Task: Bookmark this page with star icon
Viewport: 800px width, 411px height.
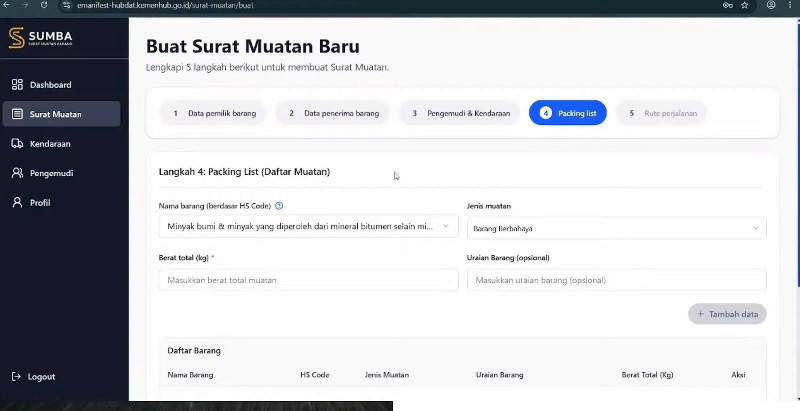Action: 744,5
